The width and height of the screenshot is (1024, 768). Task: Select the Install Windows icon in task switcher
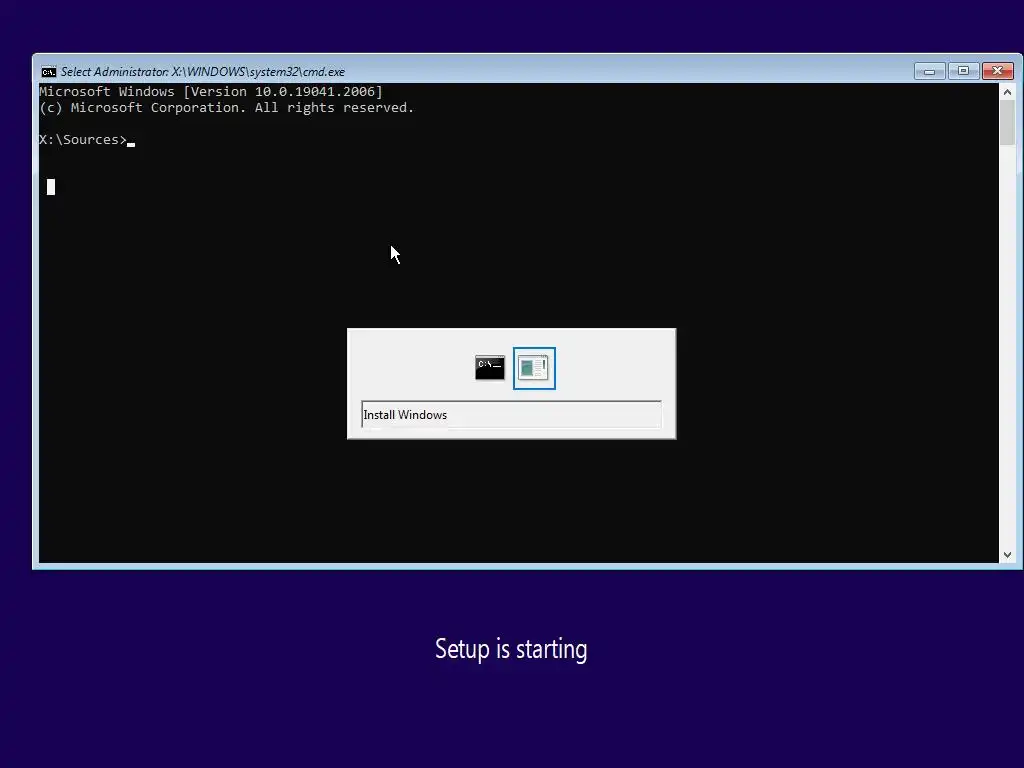tap(534, 368)
